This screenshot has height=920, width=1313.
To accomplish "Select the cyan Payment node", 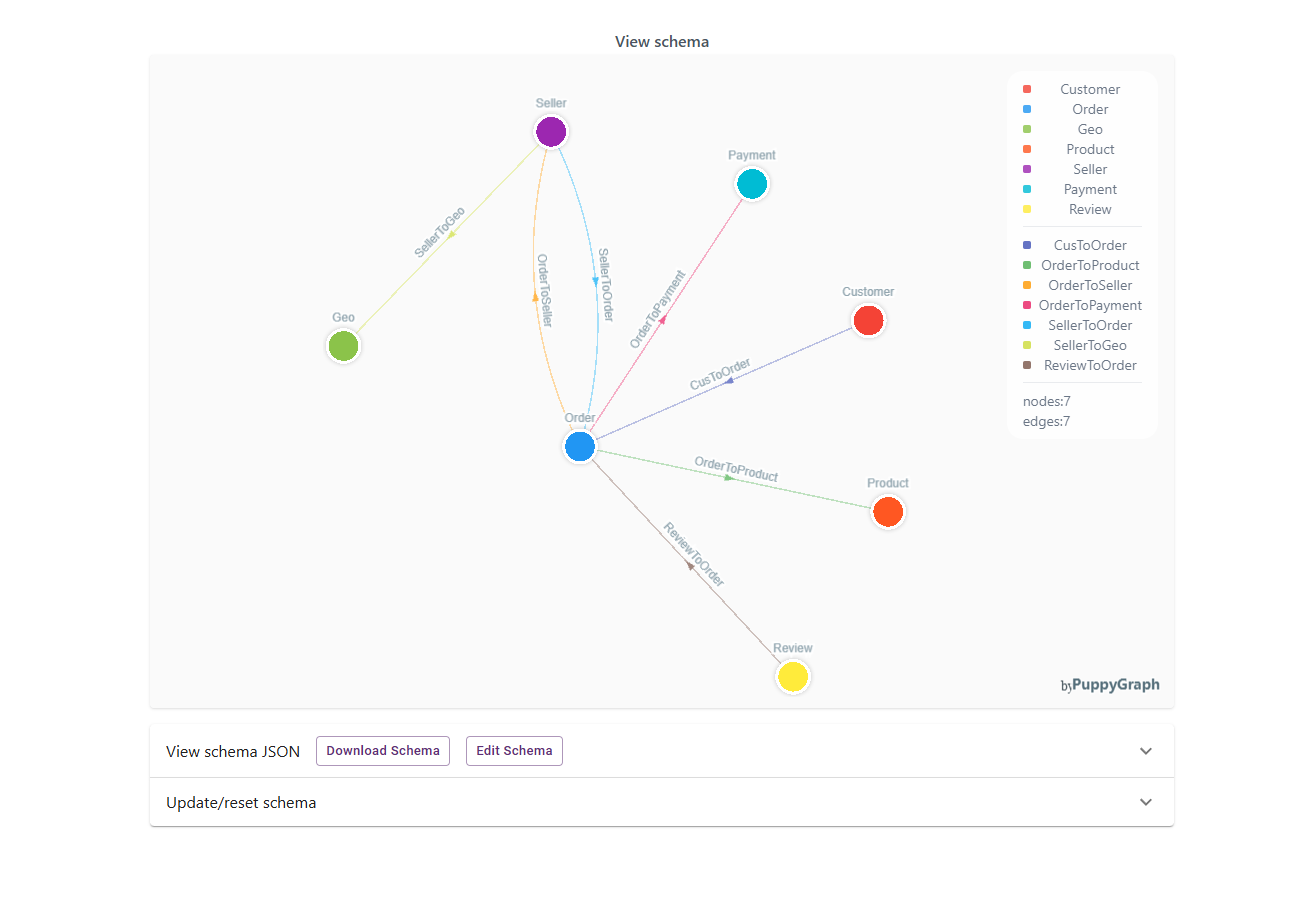I will point(752,184).
